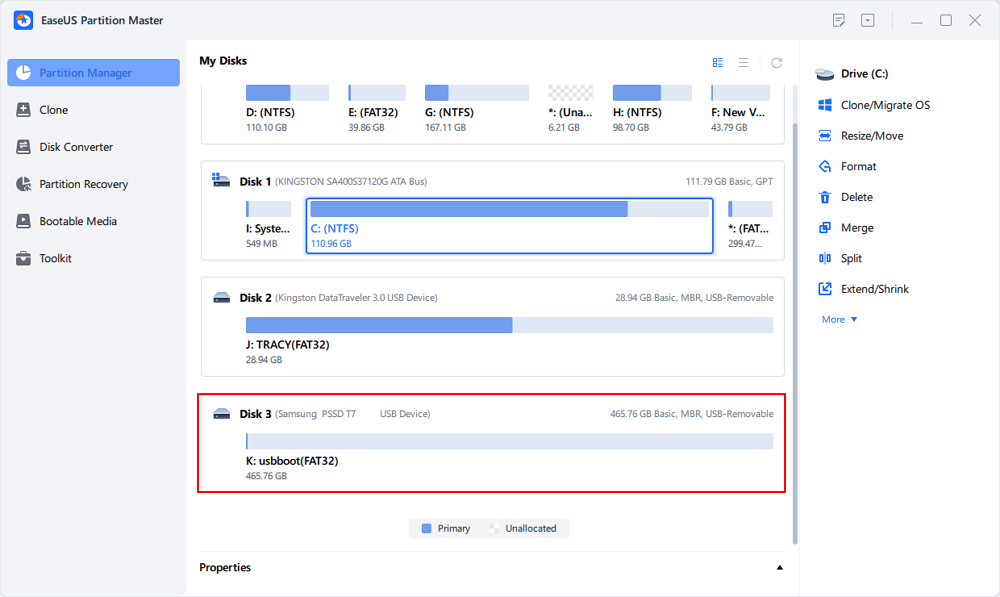Click the Toolkit briefcase icon

pos(23,258)
